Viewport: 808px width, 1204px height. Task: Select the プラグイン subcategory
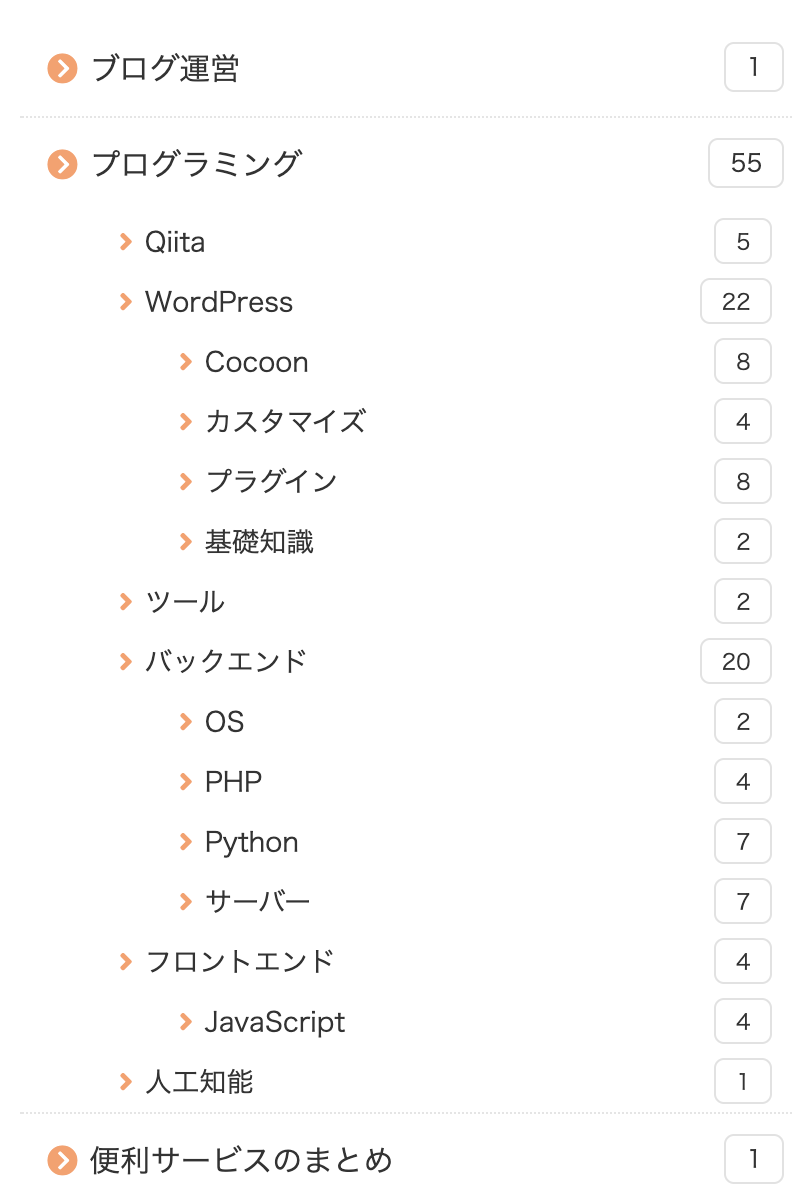271,481
